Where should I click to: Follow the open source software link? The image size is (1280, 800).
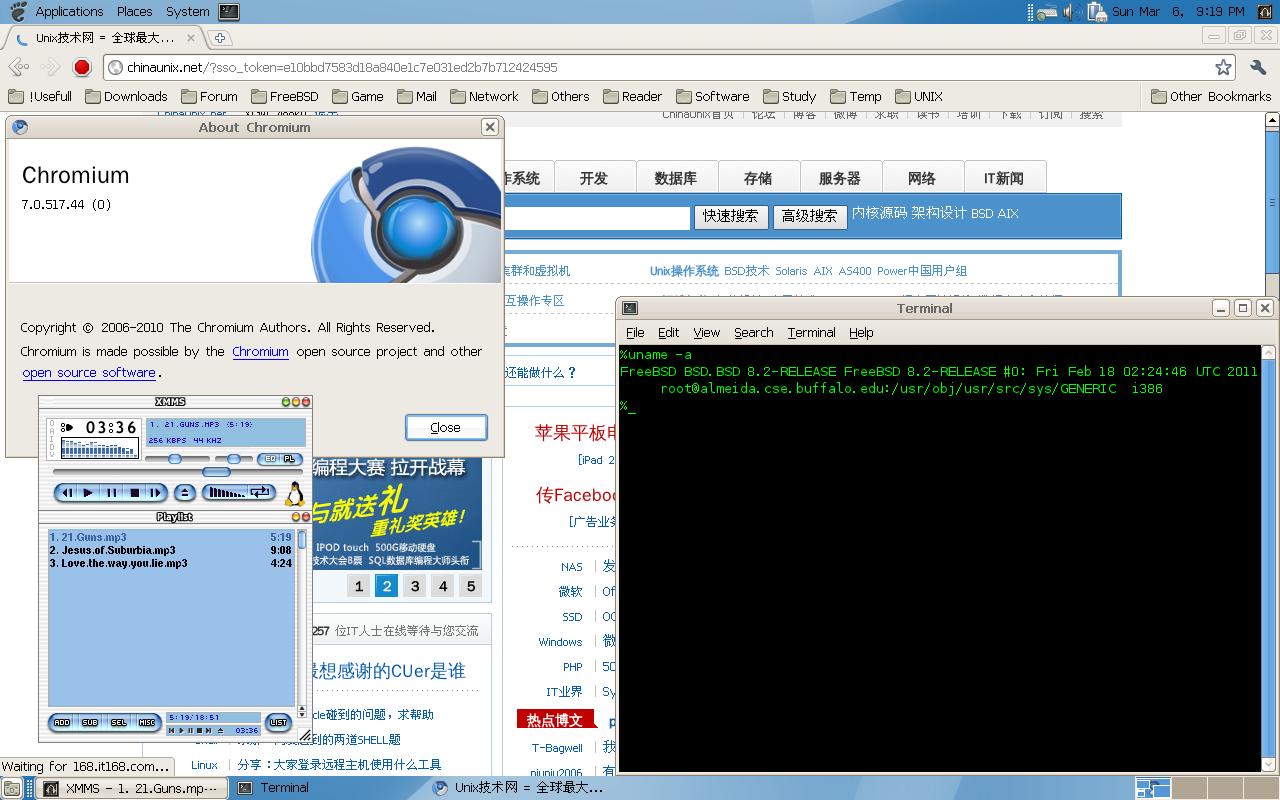[89, 373]
